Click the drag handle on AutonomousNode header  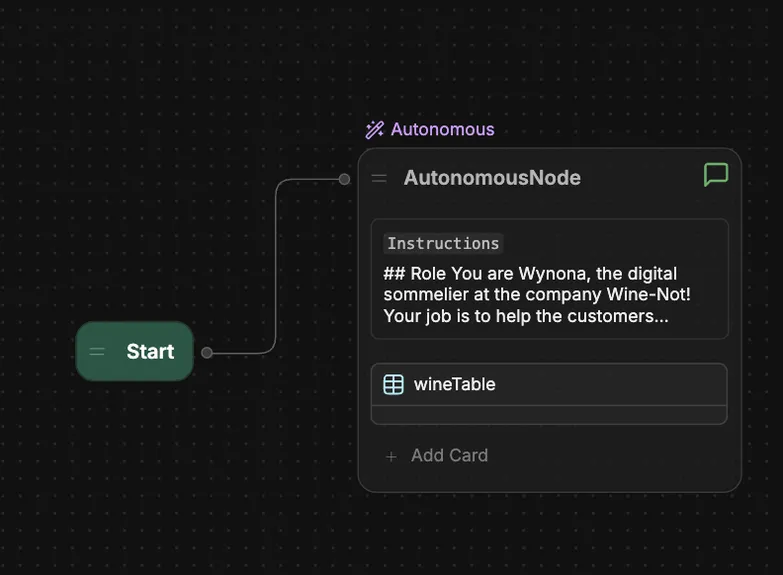(379, 178)
